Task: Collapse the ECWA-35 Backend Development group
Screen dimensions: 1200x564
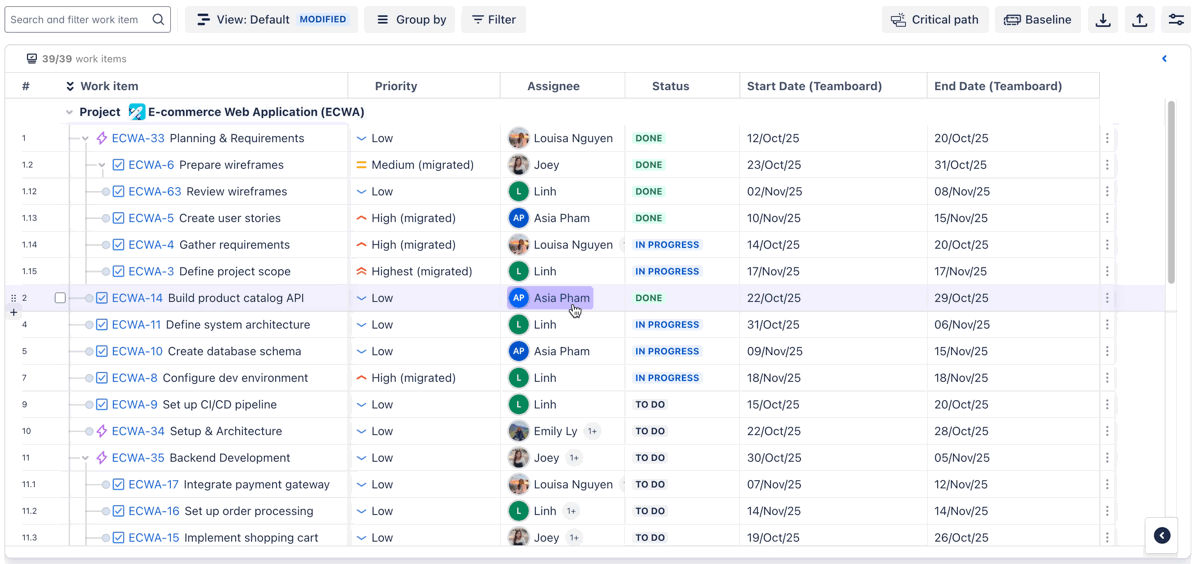Action: (85, 458)
